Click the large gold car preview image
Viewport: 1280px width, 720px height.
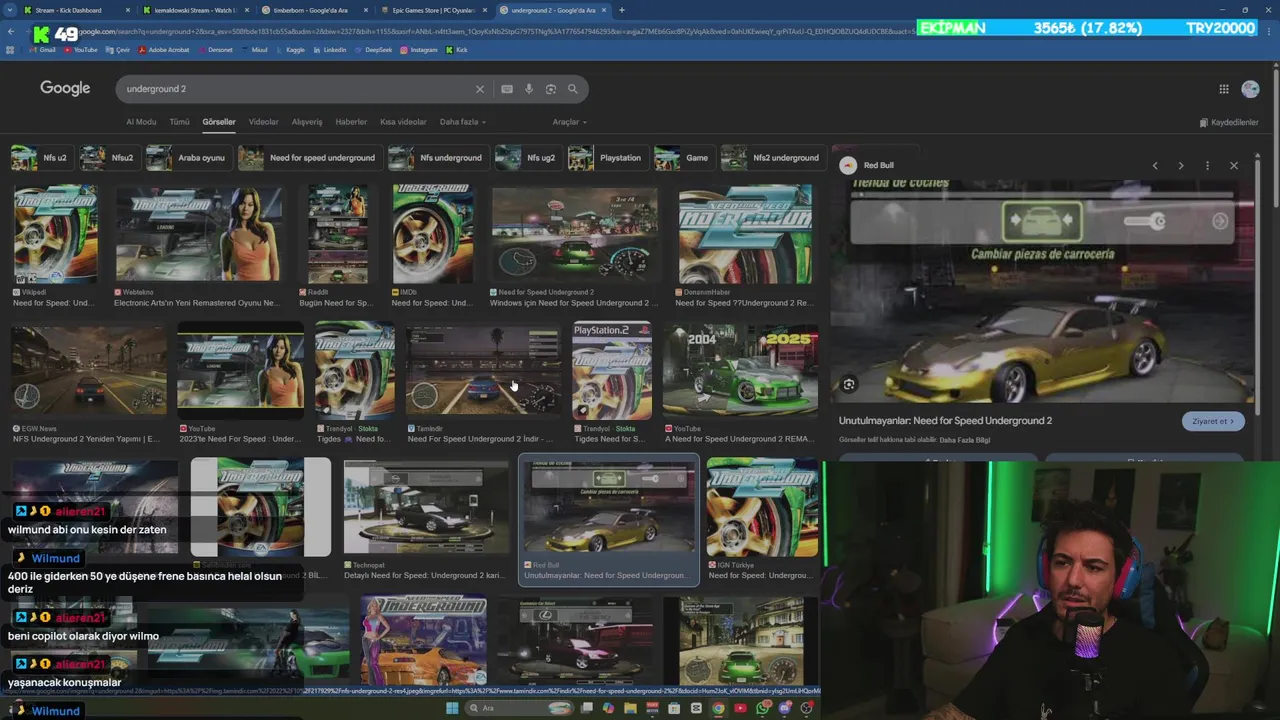pos(1042,291)
